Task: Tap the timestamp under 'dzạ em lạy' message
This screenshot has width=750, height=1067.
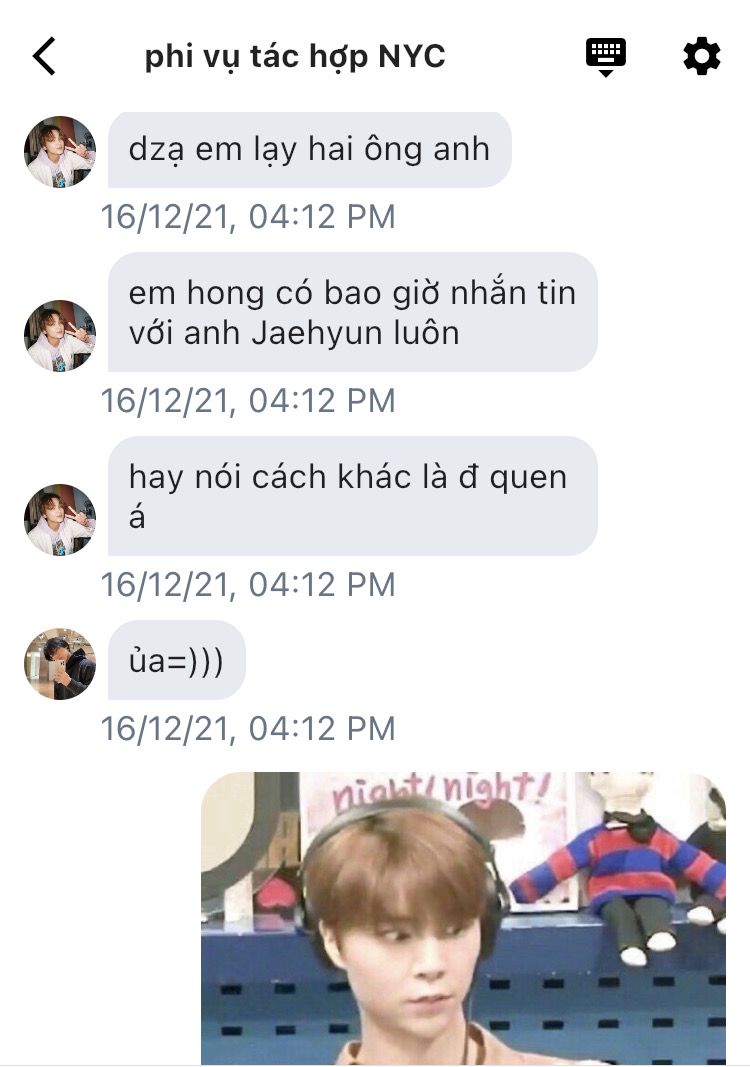Action: click(248, 217)
